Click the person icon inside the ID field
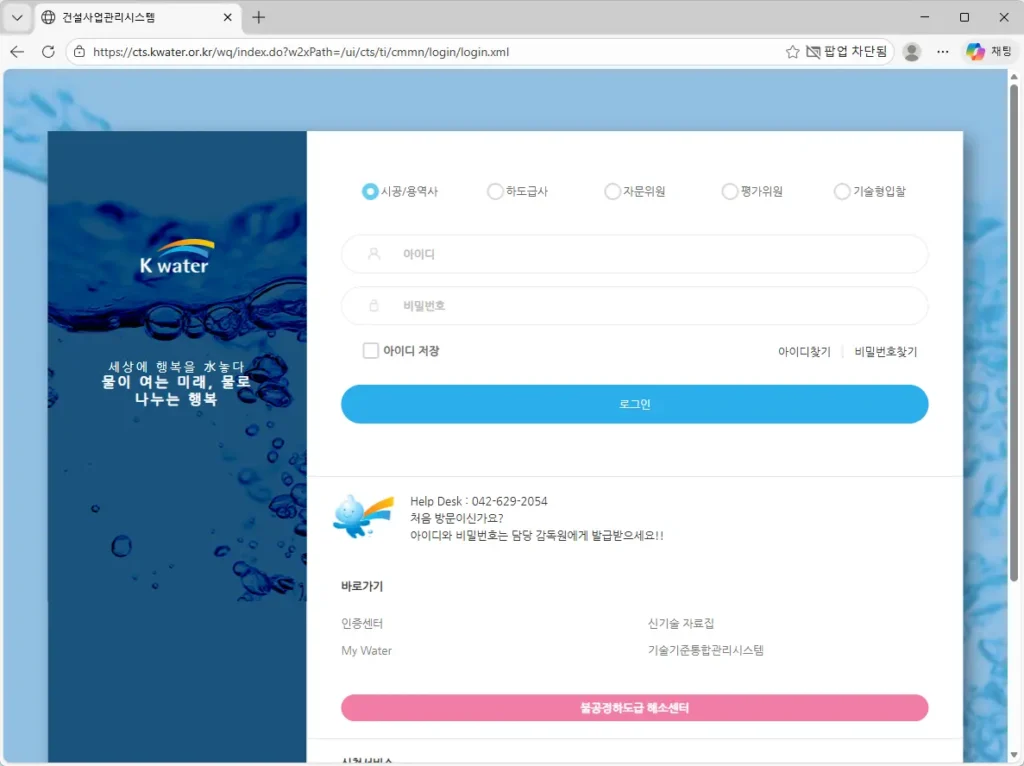 tap(371, 254)
